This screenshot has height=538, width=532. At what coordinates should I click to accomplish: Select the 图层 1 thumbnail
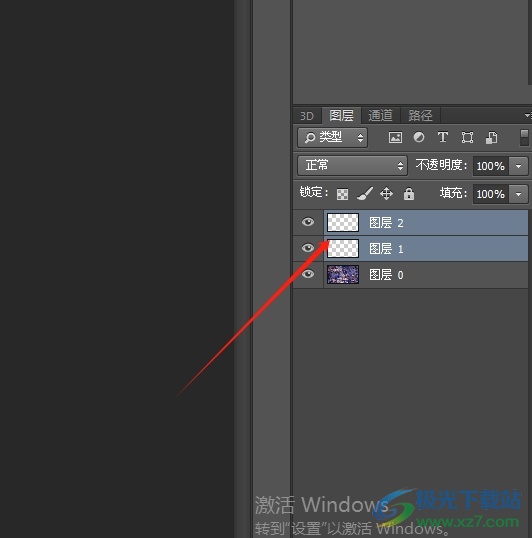pyautogui.click(x=343, y=248)
